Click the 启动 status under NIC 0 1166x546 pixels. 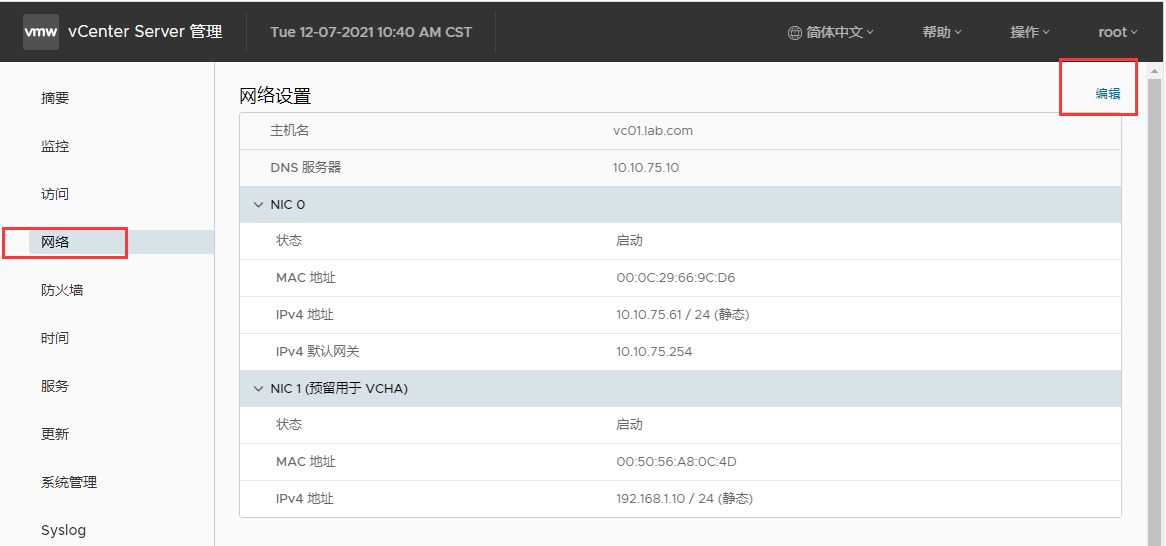(x=629, y=241)
